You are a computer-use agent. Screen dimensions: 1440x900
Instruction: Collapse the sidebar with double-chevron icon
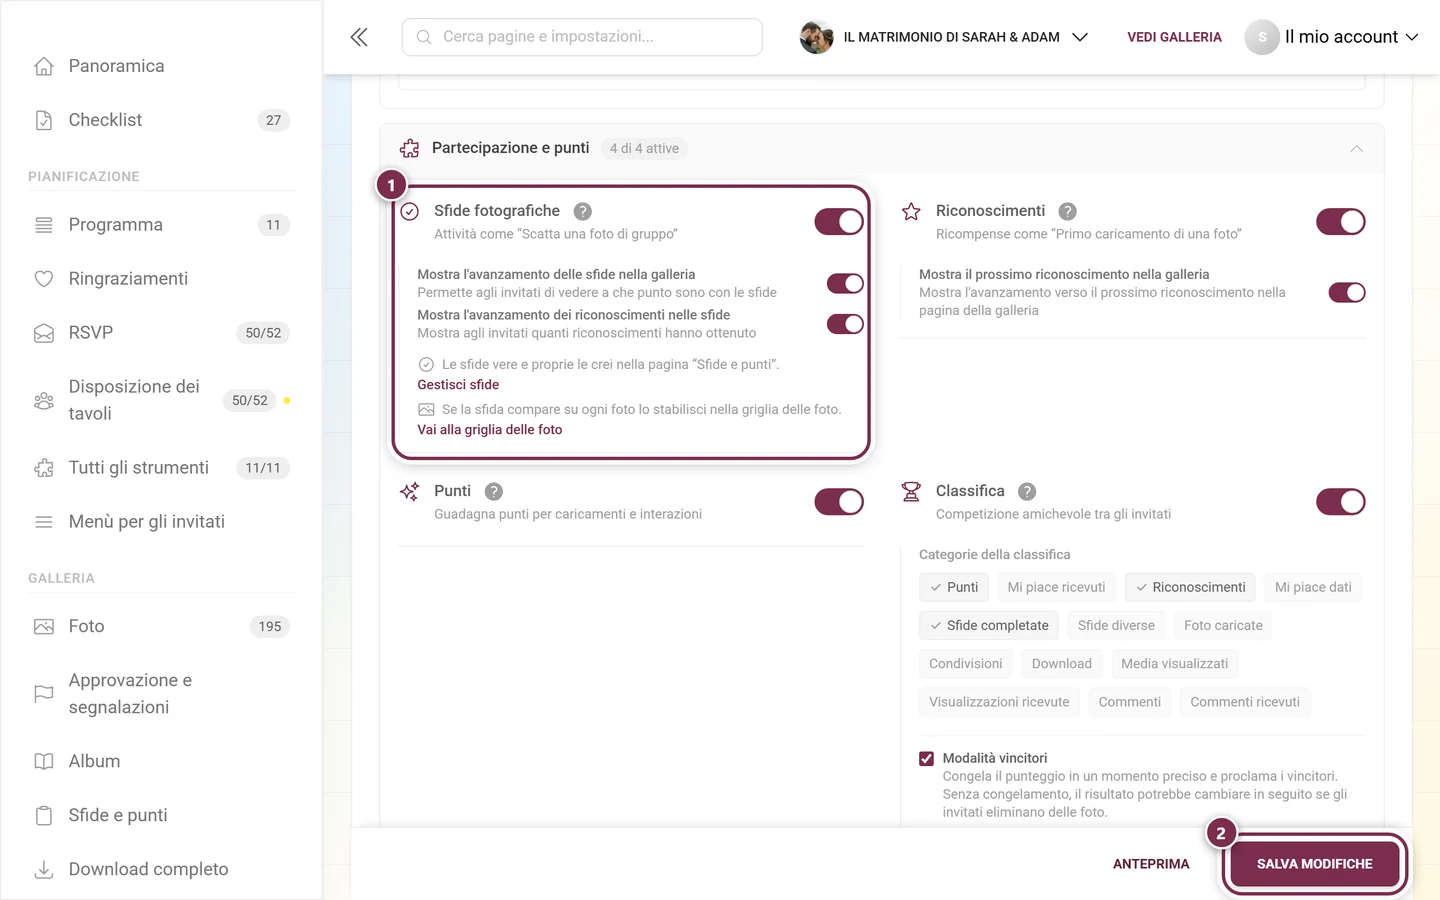pos(359,37)
